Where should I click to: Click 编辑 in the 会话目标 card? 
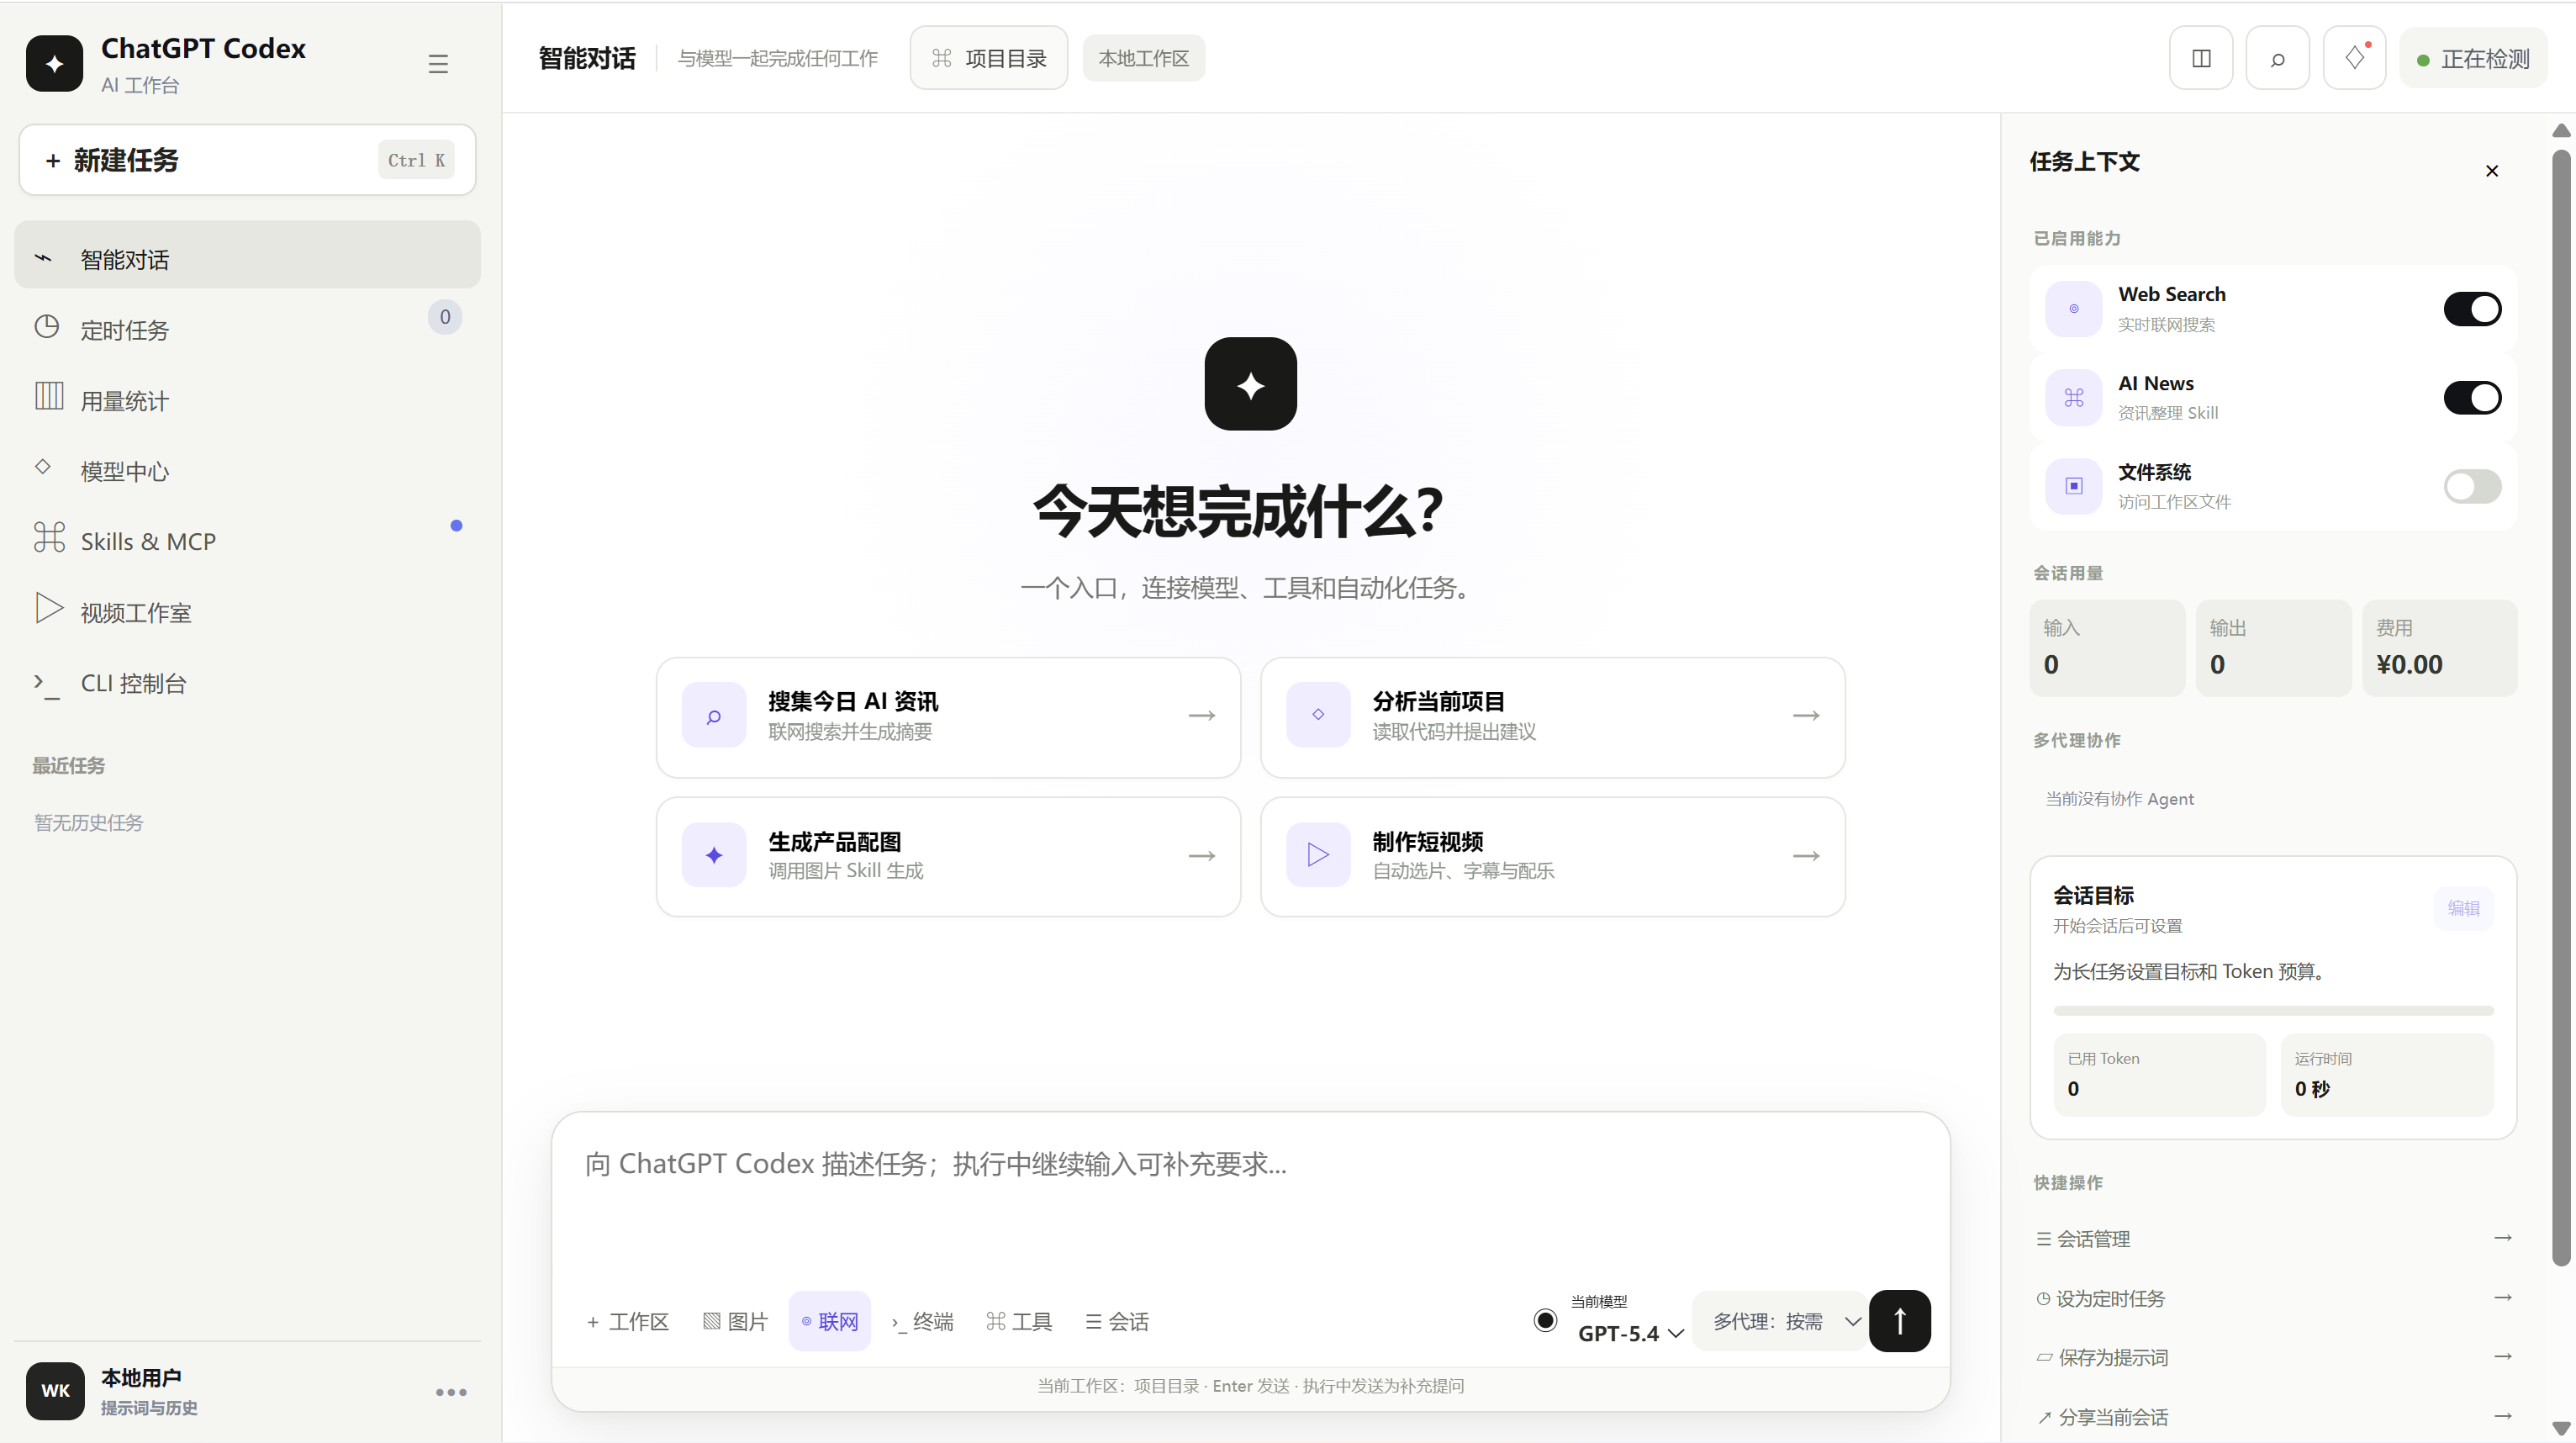click(x=2463, y=908)
